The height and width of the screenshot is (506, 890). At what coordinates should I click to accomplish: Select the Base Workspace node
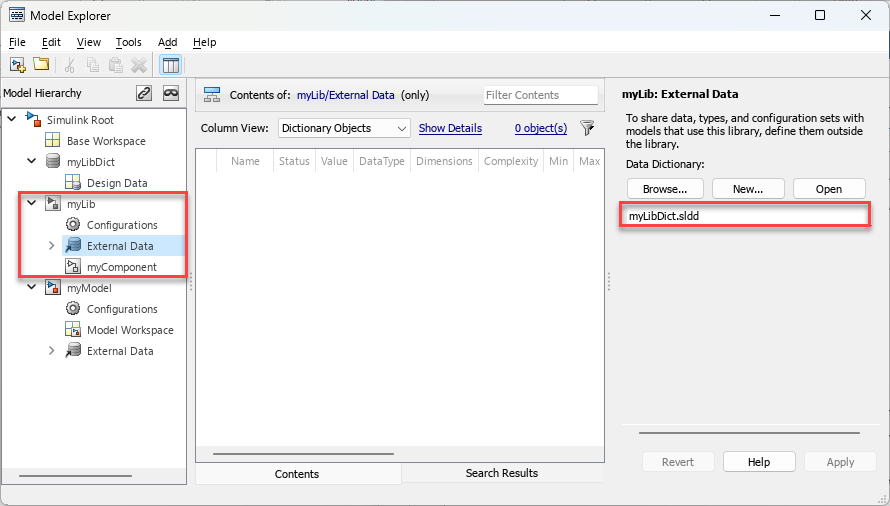coord(105,141)
